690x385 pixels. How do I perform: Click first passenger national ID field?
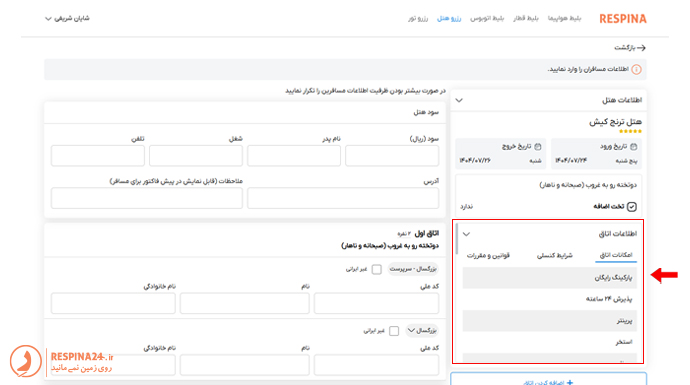click(376, 303)
